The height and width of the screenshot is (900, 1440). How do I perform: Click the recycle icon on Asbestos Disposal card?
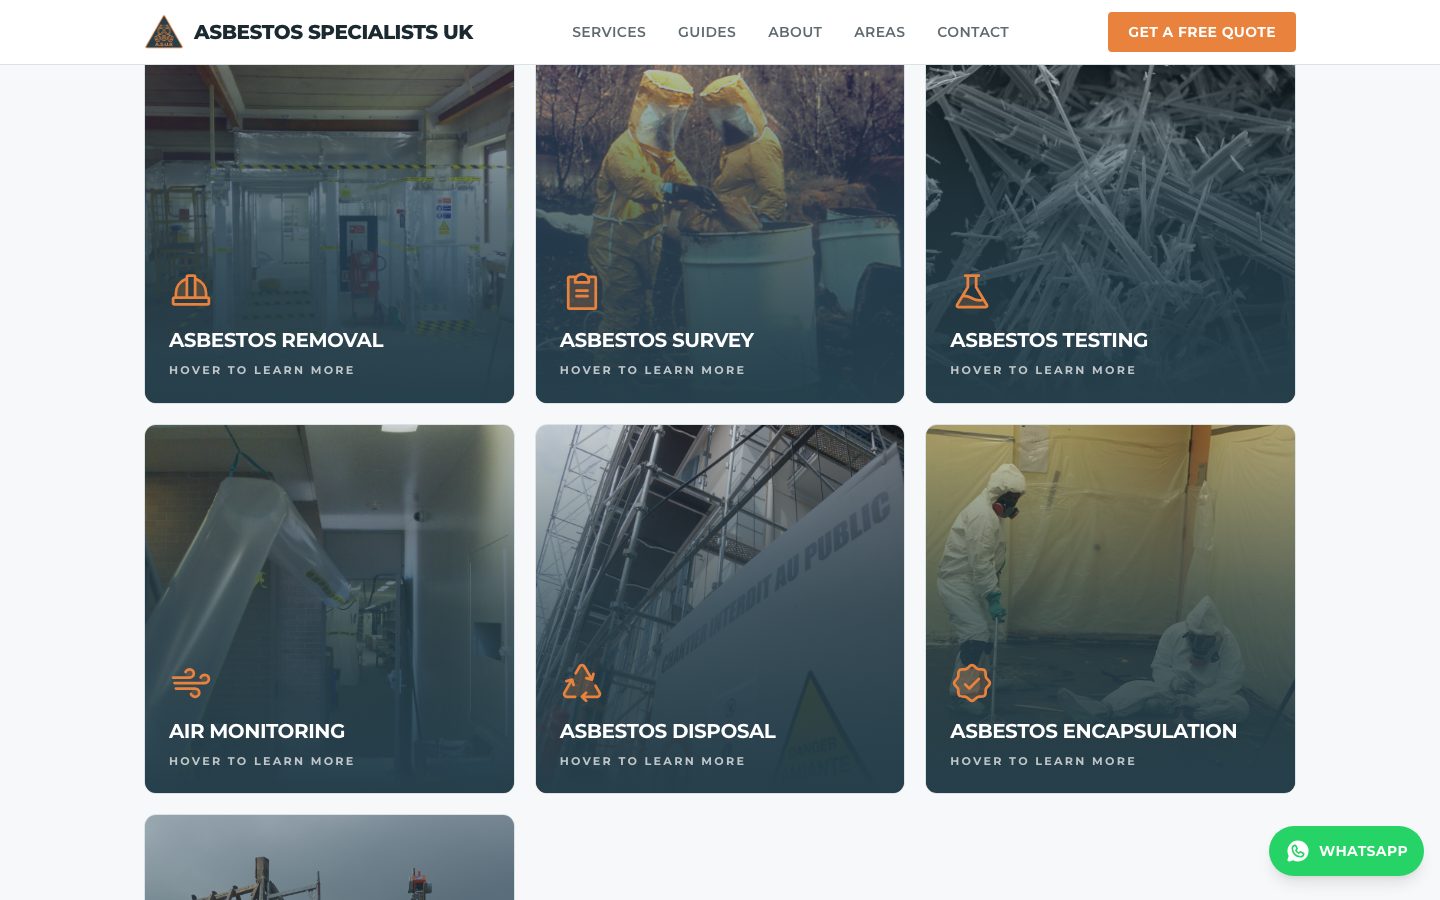581,682
